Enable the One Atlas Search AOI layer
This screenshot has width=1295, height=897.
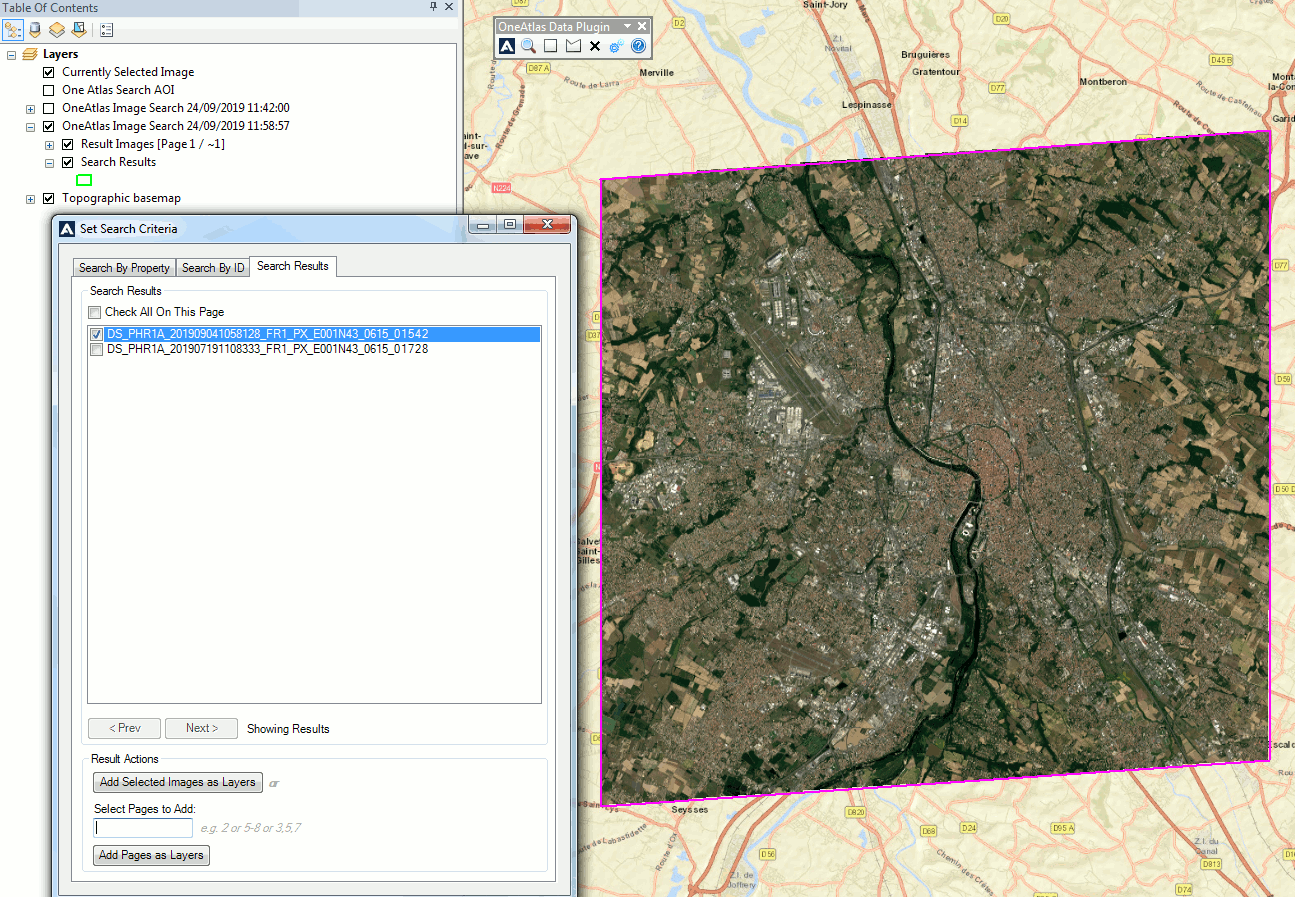click(x=48, y=89)
